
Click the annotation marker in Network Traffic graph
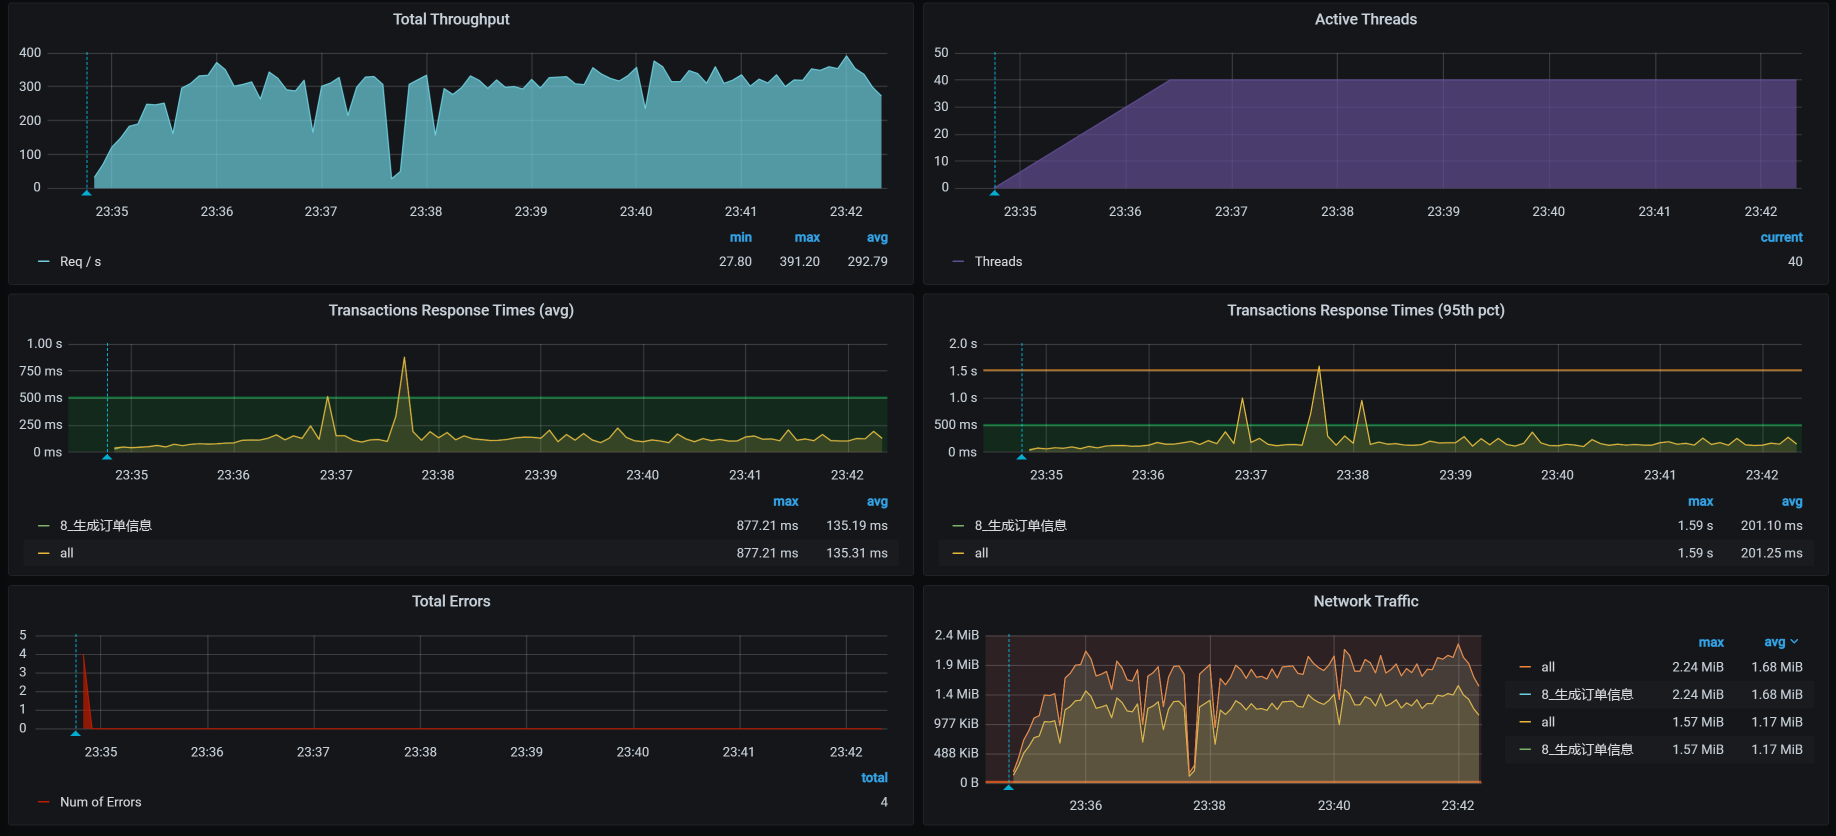pos(1008,787)
